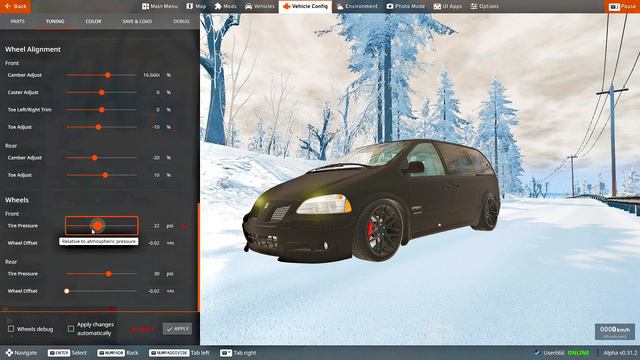The height and width of the screenshot is (360, 640).
Task: Click the Wheel Alignment section heading
Action: [x=33, y=49]
